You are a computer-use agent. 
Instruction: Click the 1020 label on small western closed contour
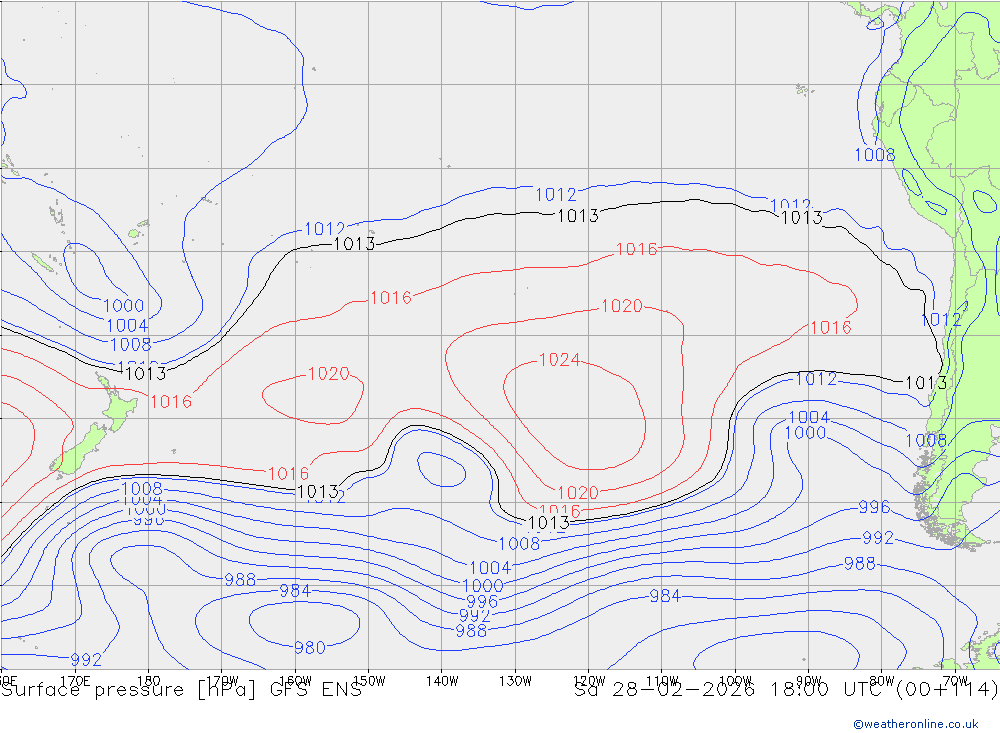click(328, 373)
